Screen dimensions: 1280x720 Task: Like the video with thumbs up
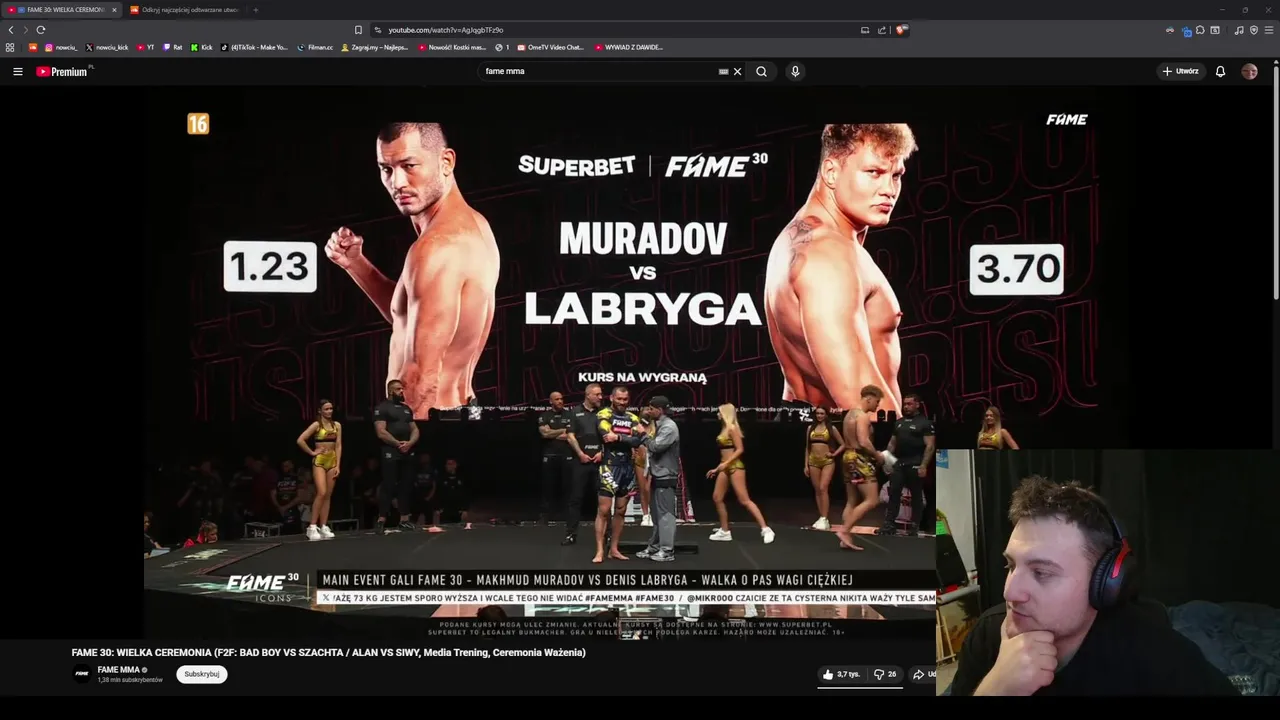coord(841,674)
